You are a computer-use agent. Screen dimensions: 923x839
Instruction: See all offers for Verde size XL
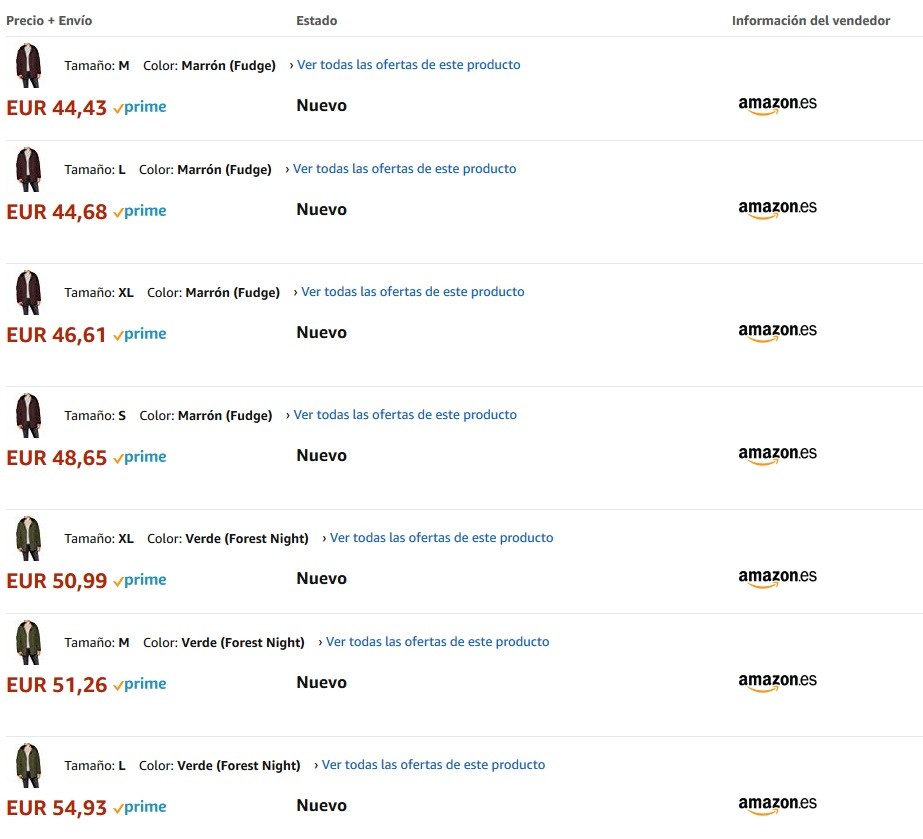click(x=441, y=538)
